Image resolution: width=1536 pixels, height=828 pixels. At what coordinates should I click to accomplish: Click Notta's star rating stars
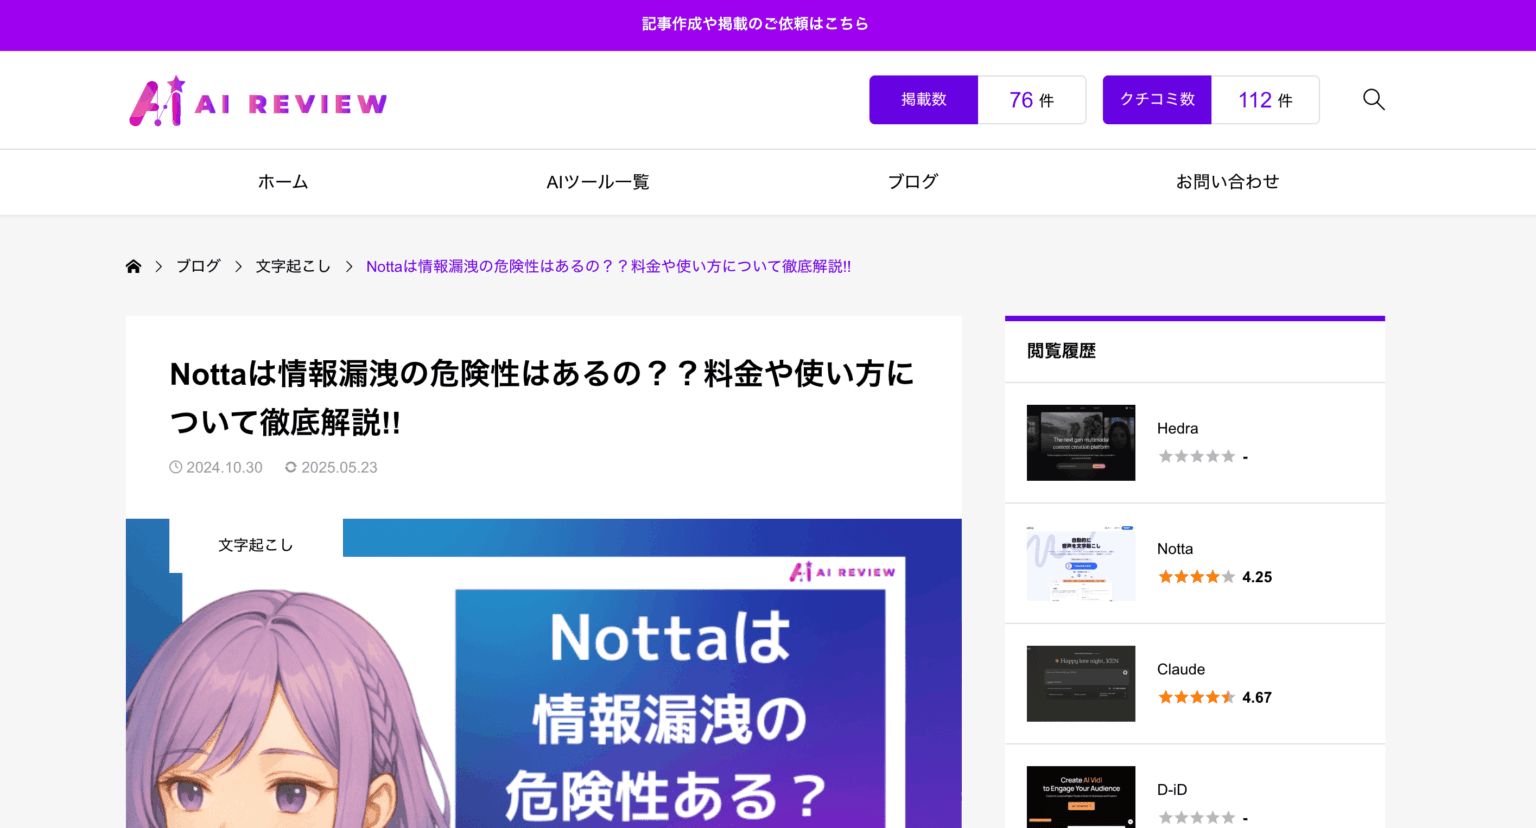[x=1196, y=576]
